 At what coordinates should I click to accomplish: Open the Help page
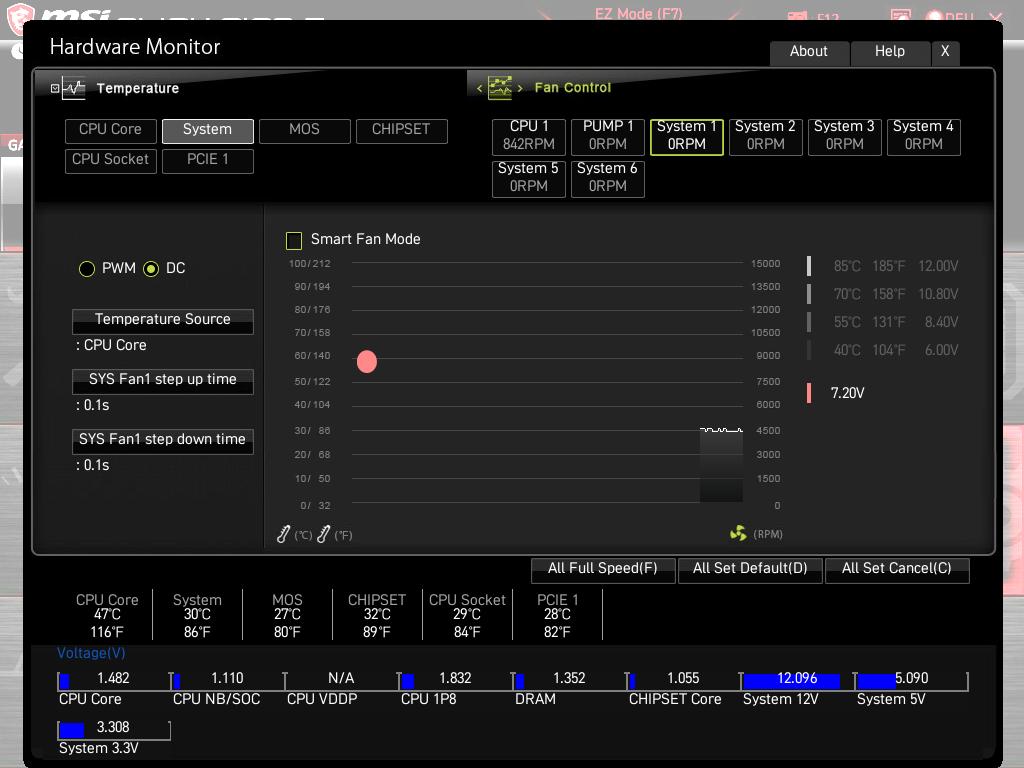click(890, 52)
